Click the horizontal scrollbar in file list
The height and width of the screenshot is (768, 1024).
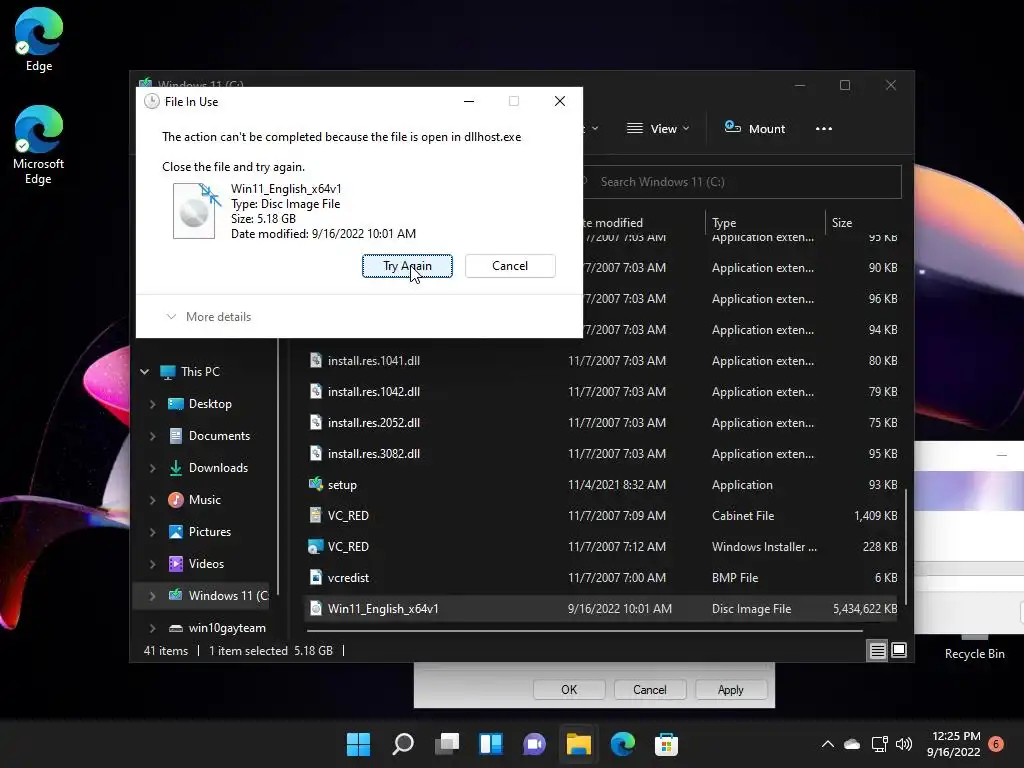pyautogui.click(x=584, y=631)
